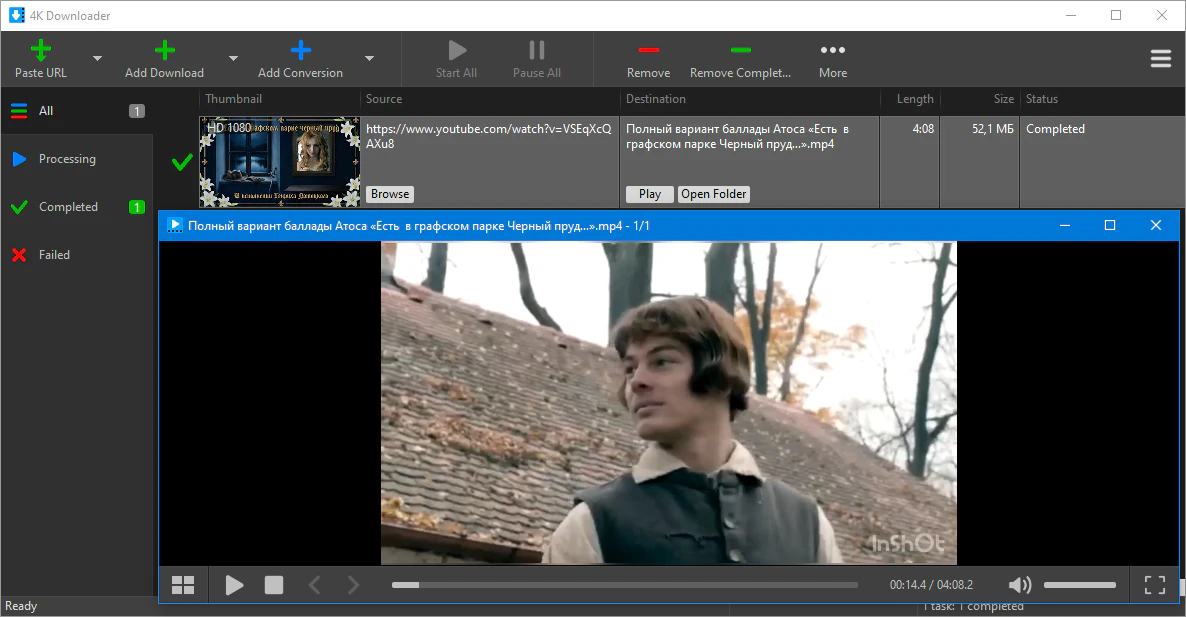Expand the Add Conversion dropdown arrow
This screenshot has height=617, width=1186.
(x=369, y=58)
